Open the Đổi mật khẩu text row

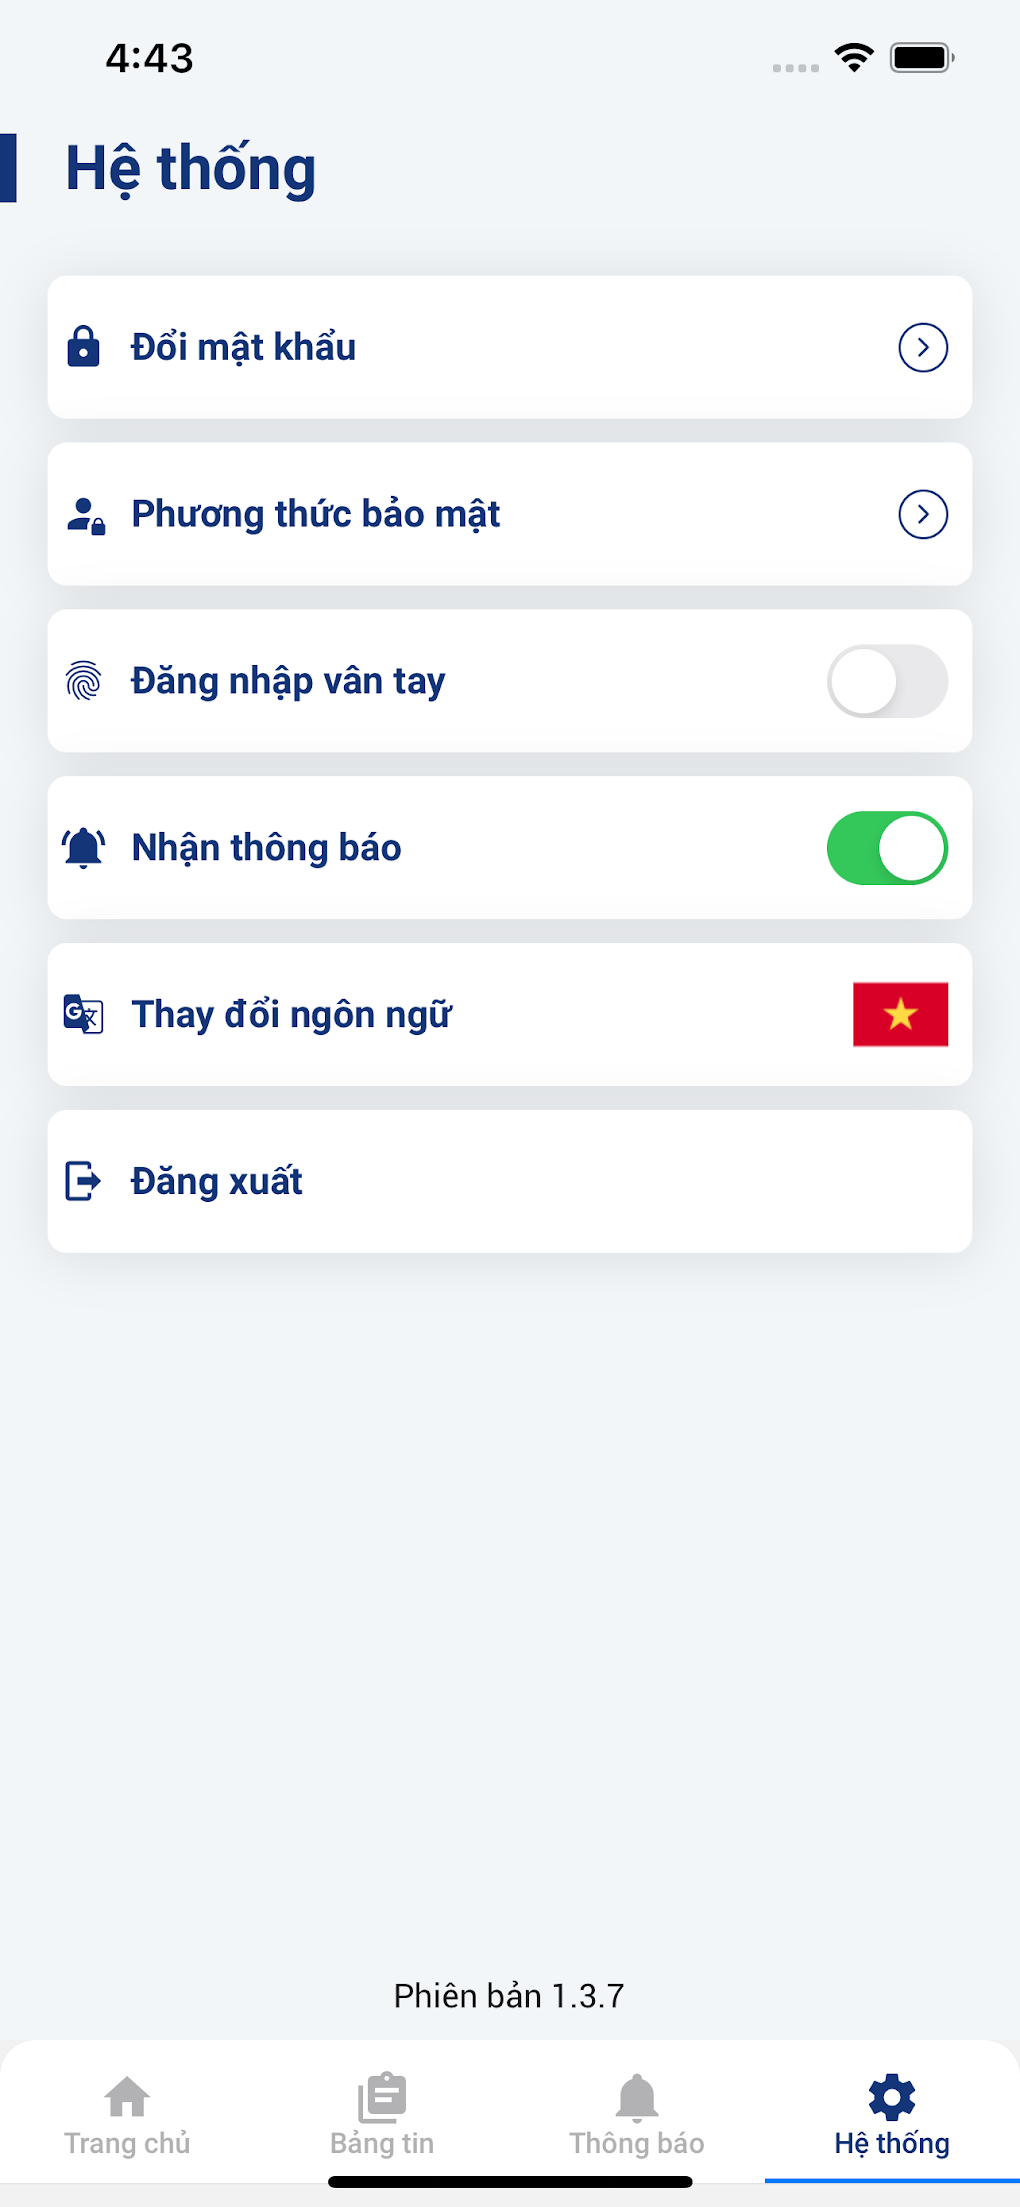(x=244, y=347)
